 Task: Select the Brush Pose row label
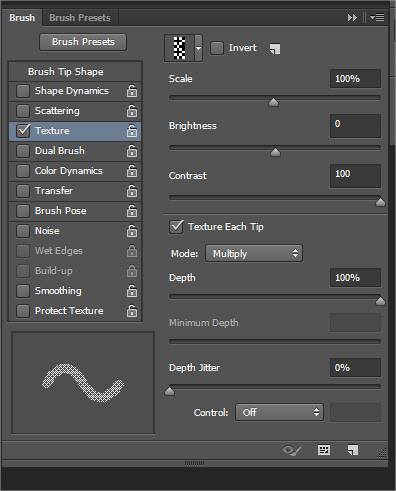click(61, 211)
